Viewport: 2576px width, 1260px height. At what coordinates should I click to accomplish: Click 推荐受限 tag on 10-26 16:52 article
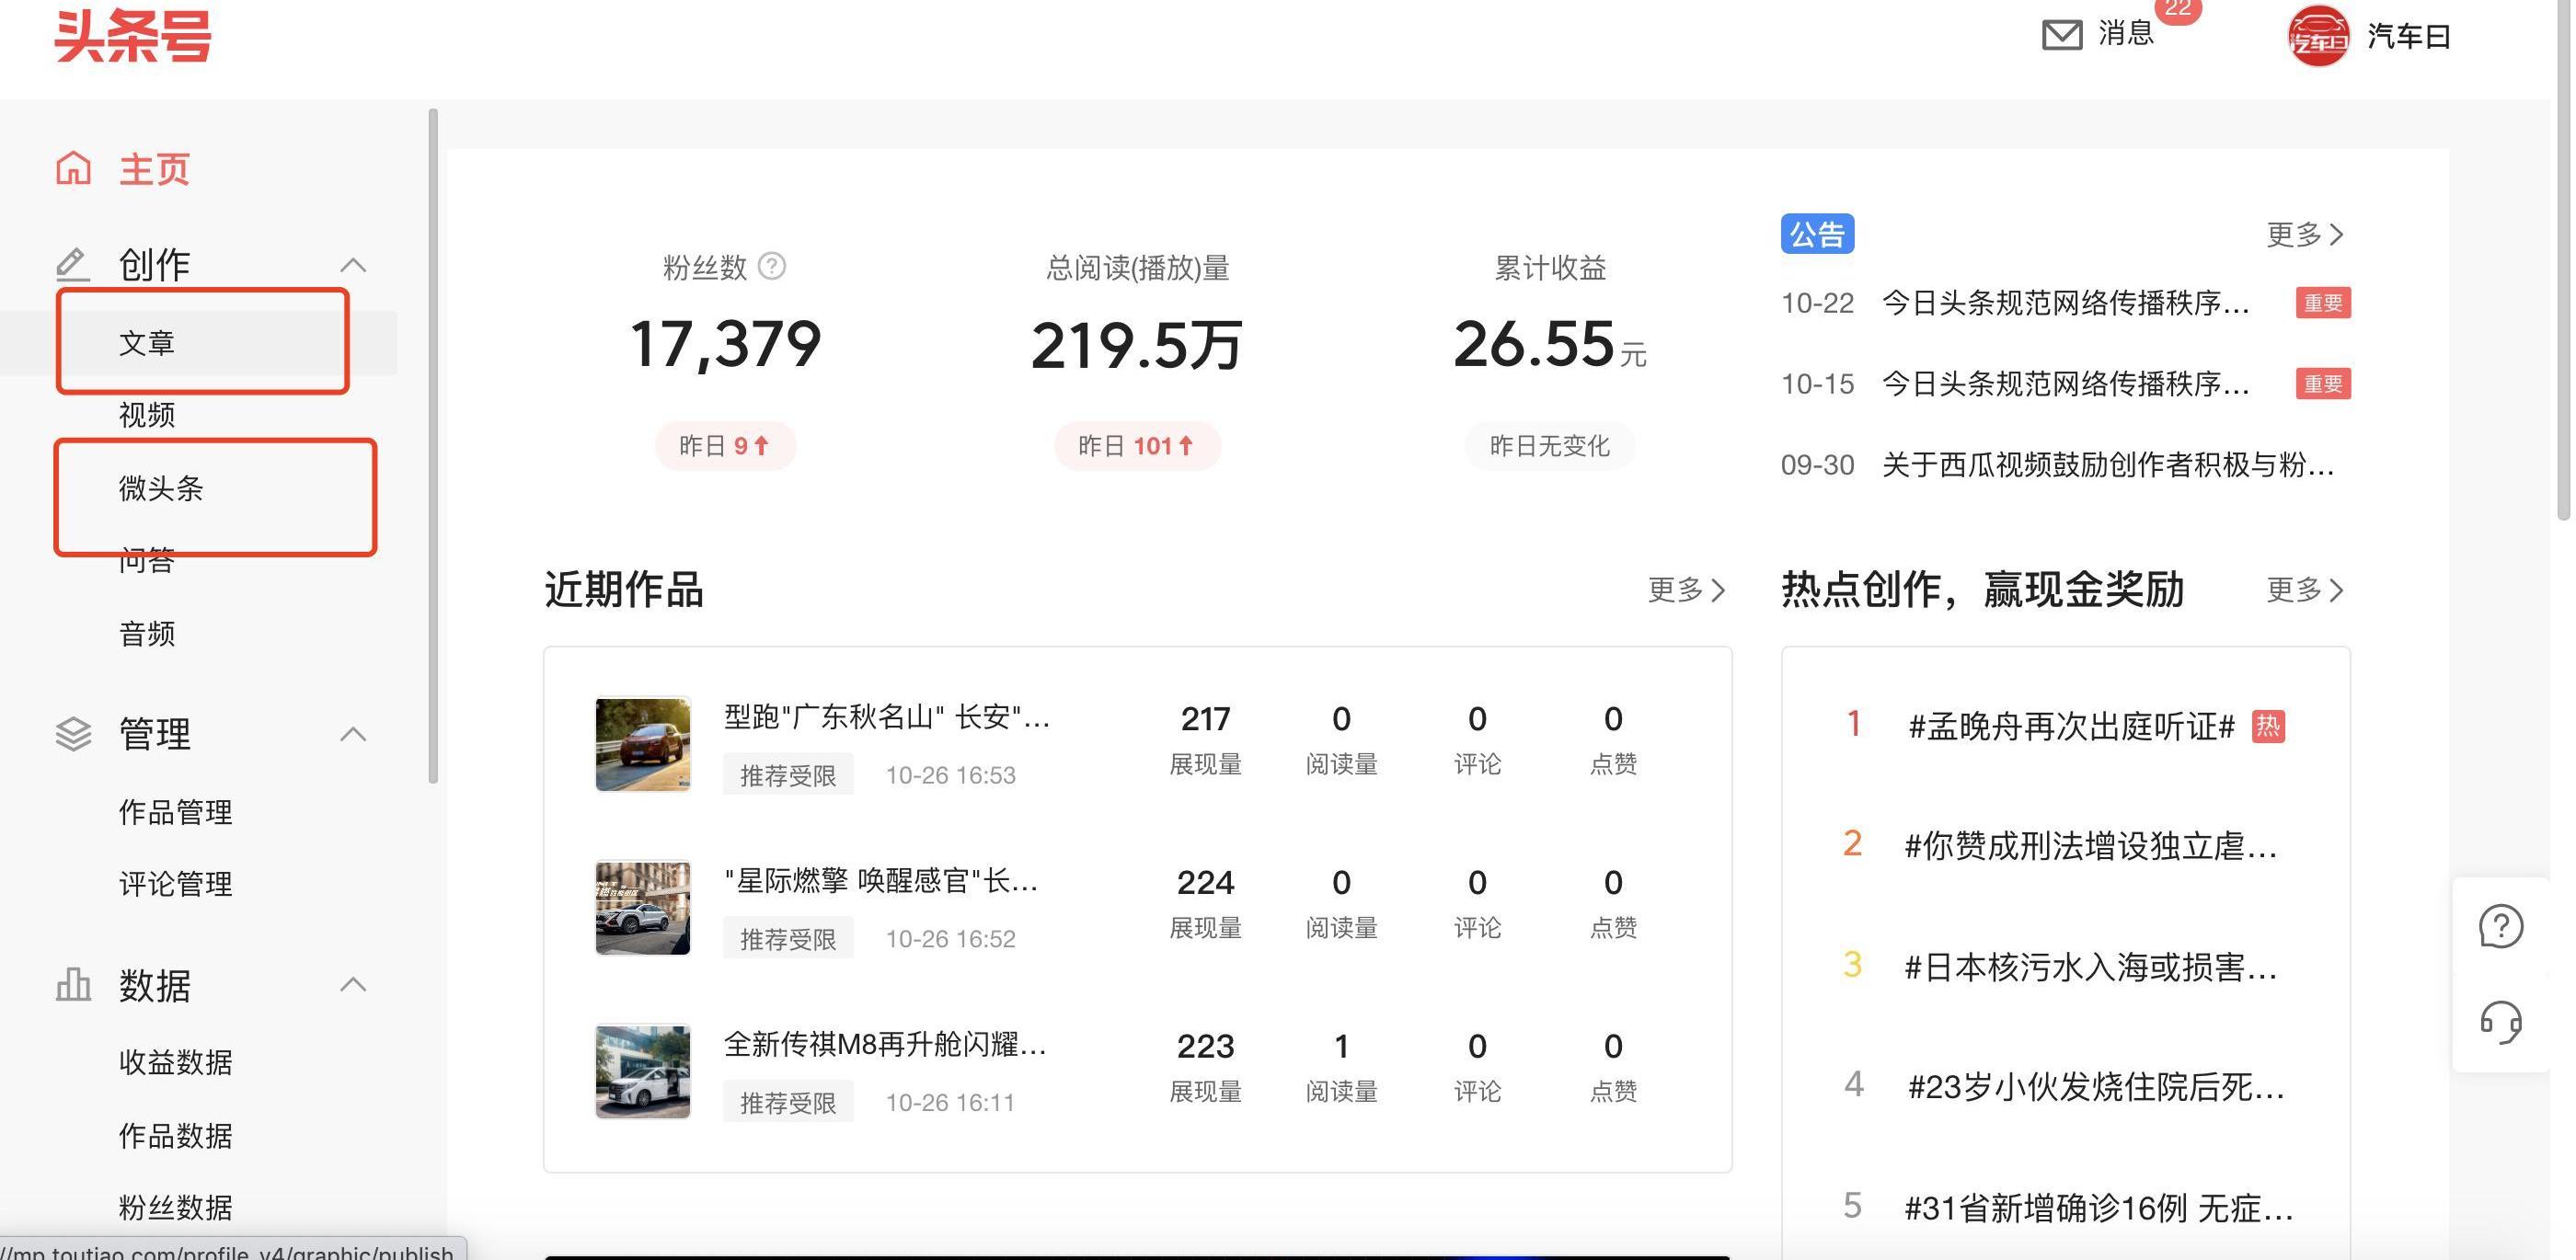(788, 939)
